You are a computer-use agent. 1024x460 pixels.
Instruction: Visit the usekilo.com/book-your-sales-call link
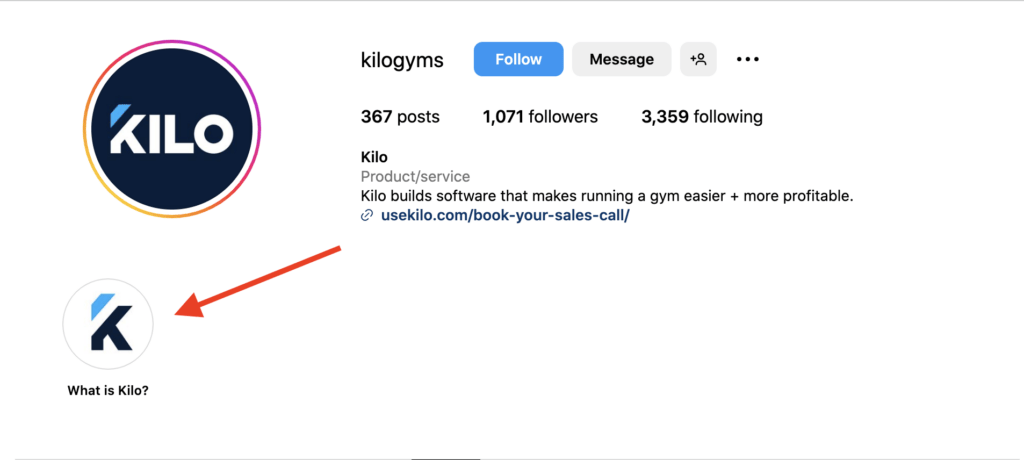click(505, 215)
